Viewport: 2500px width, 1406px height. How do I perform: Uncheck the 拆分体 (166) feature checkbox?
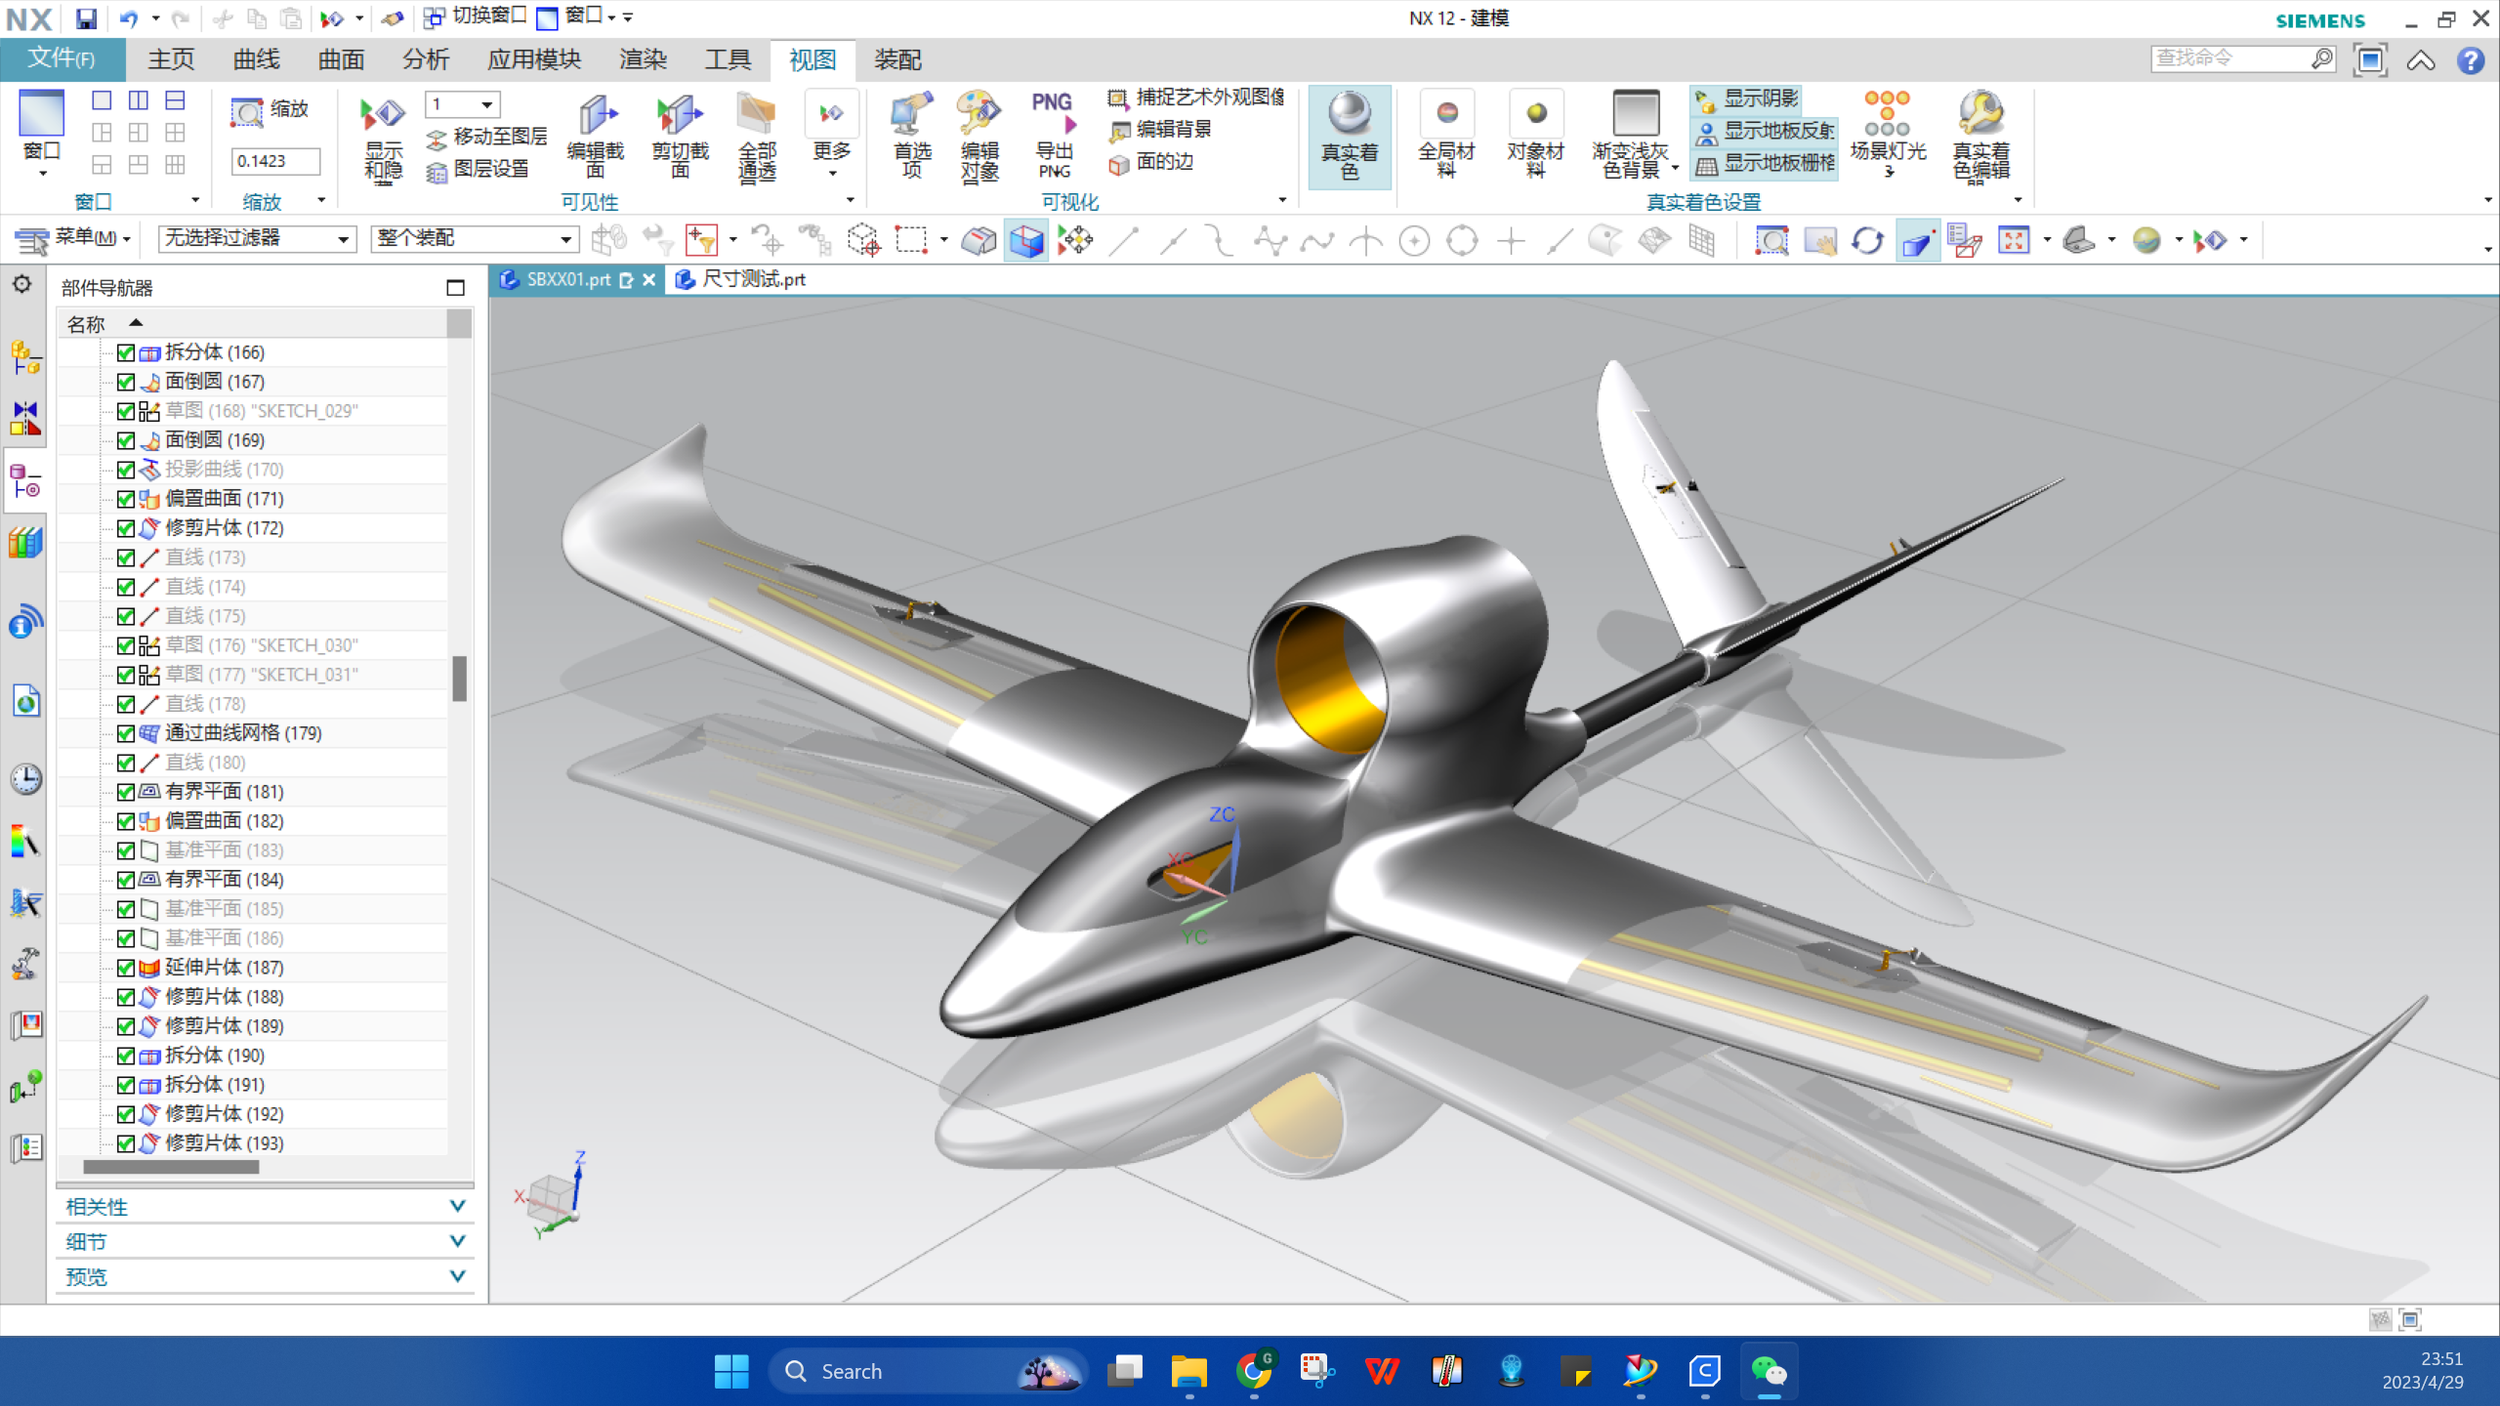[126, 352]
